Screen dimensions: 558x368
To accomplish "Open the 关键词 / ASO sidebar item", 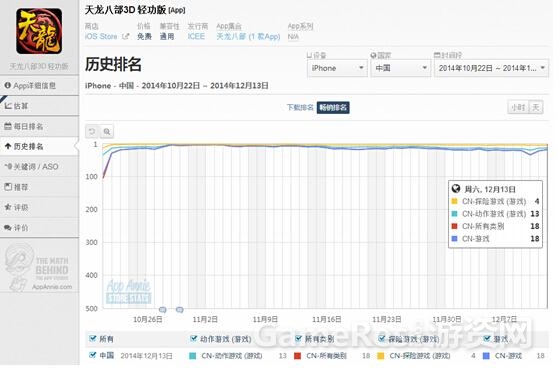I will (39, 167).
